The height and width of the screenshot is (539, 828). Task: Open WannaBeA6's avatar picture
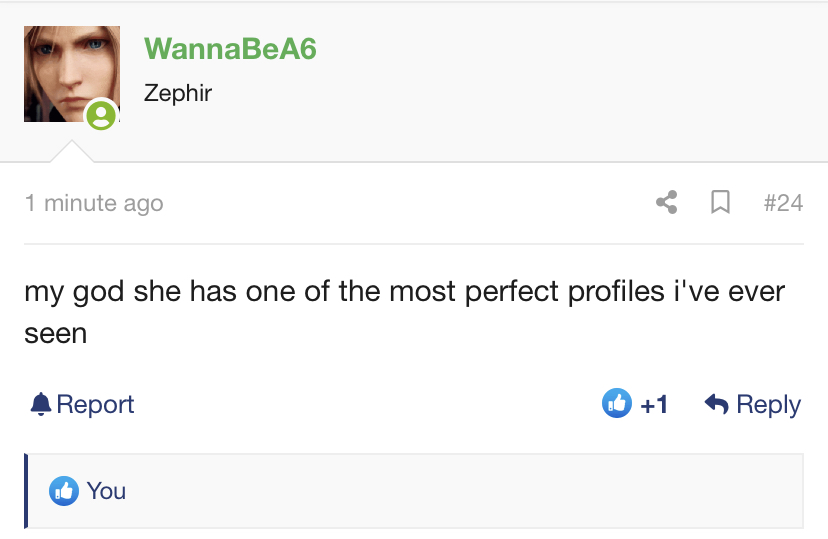click(x=72, y=74)
